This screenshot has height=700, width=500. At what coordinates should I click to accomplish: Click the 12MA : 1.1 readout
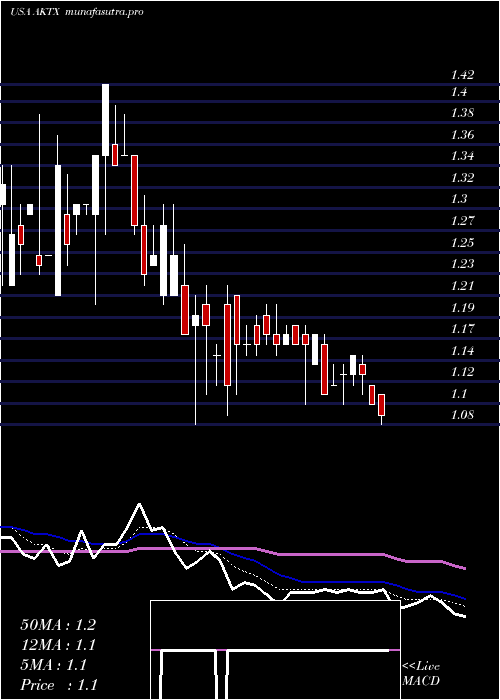58,645
